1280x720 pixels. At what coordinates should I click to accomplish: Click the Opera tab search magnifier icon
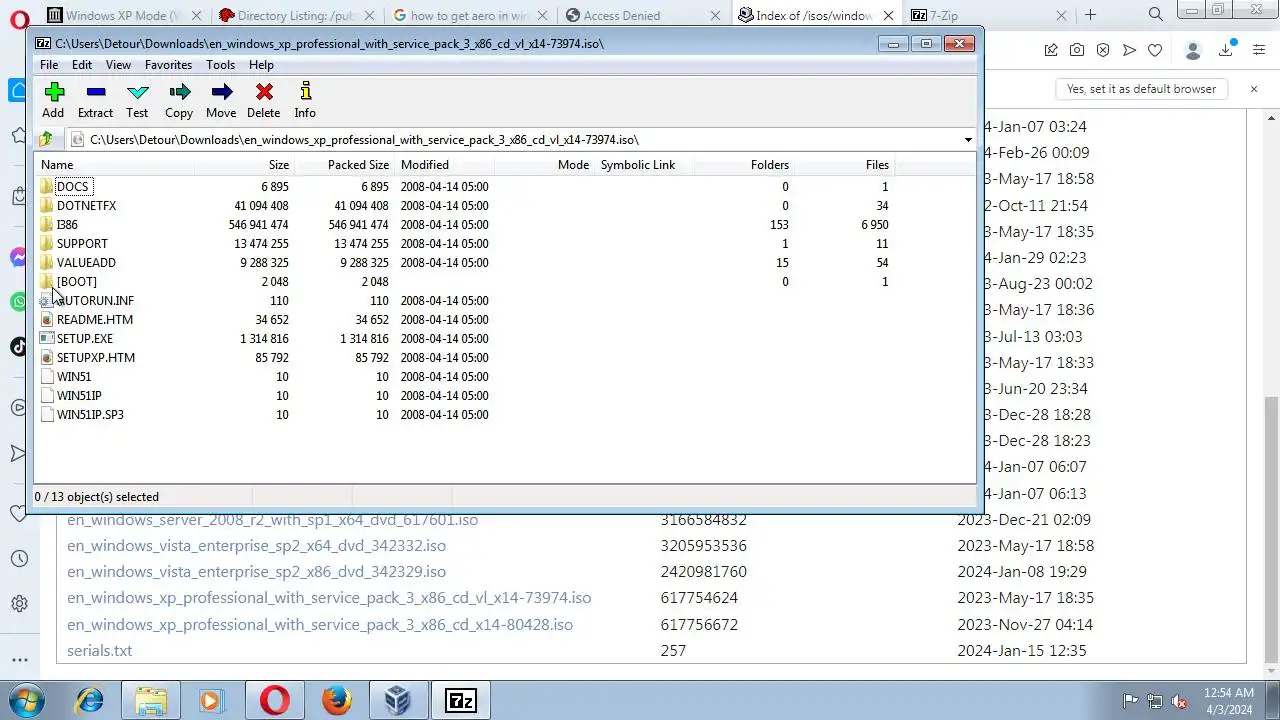coord(1155,14)
